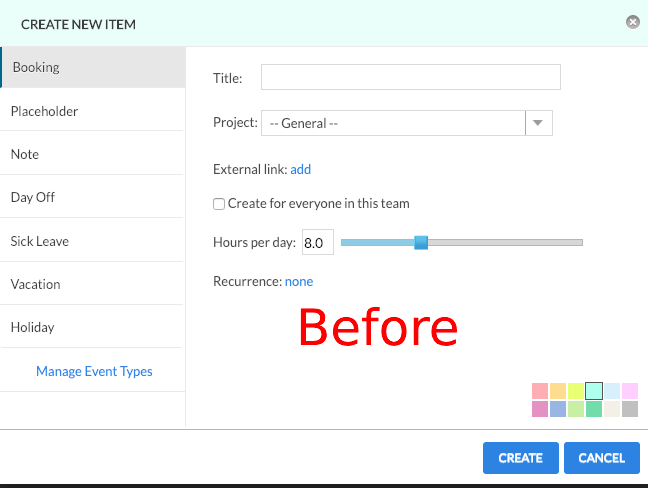Enable Create for everyone in this team
The width and height of the screenshot is (648, 488).
coord(219,204)
